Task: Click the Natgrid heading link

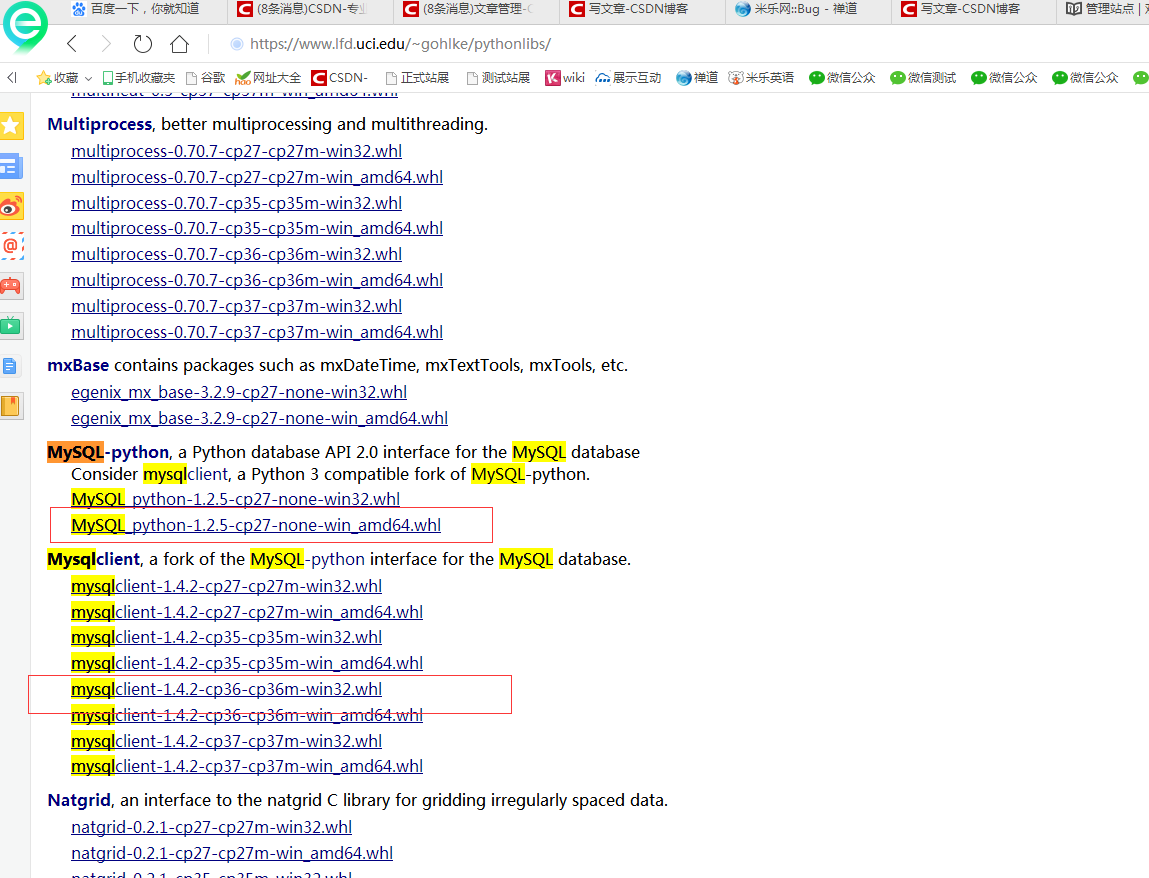Action: pos(79,800)
